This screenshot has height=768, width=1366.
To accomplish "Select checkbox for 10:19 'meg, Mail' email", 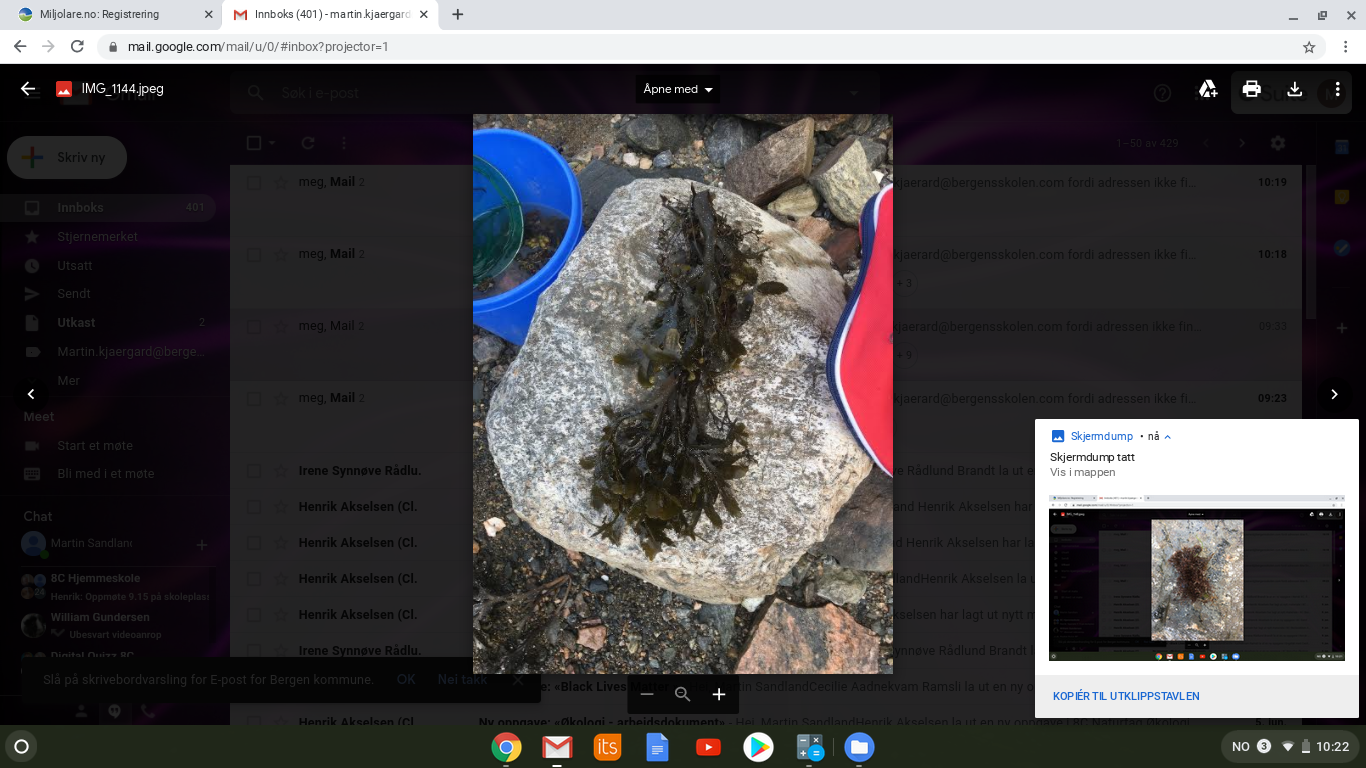I will tap(254, 183).
